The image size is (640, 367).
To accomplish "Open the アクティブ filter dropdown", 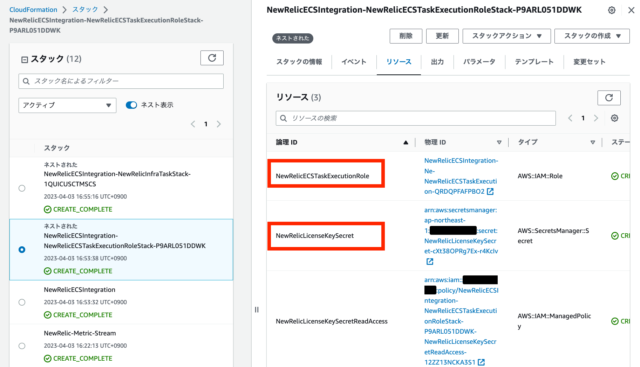I will click(67, 105).
